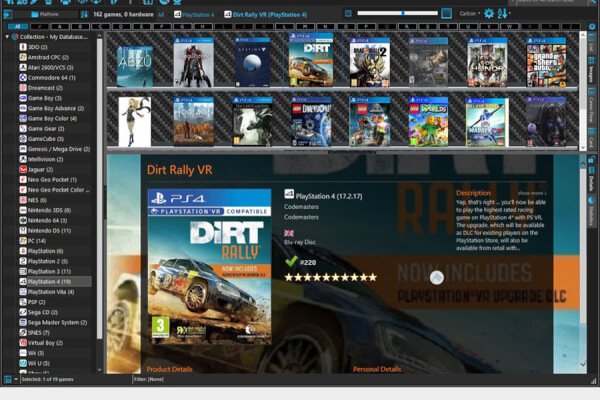This screenshot has width=600, height=400.
Task: Click the PlayStation 4 breadcrumb link
Action: click(194, 15)
